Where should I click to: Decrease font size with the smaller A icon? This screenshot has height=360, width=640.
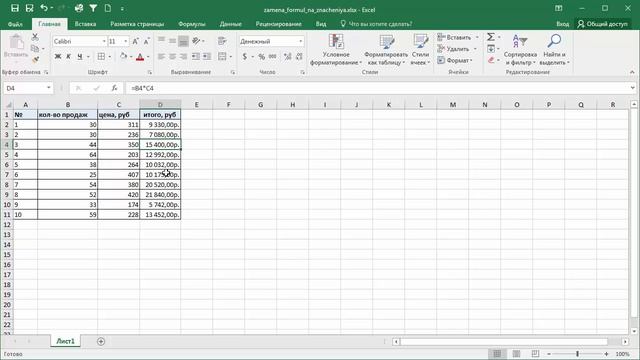pos(147,41)
